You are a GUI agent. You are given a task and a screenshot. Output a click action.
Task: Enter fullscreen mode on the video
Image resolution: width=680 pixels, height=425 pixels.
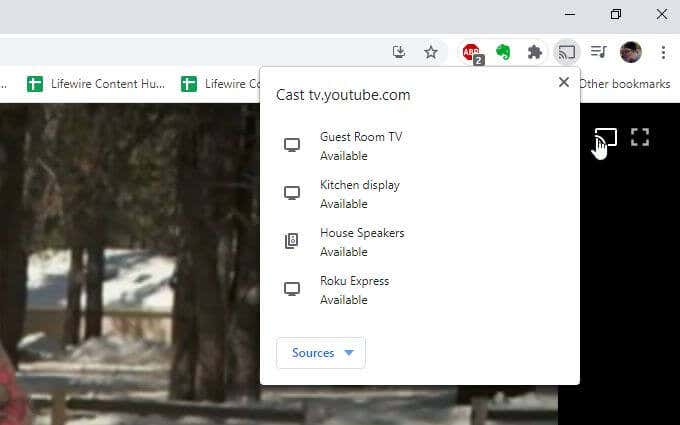coord(640,137)
